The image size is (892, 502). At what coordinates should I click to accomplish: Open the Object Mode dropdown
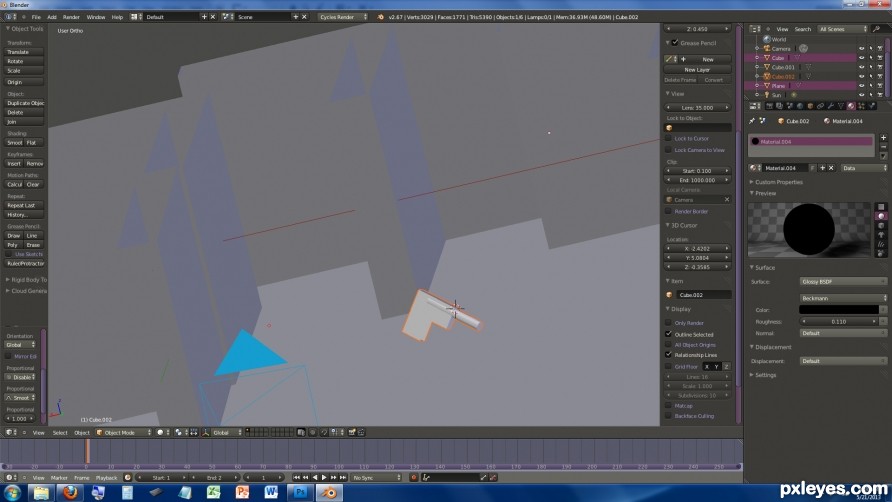pyautogui.click(x=124, y=433)
